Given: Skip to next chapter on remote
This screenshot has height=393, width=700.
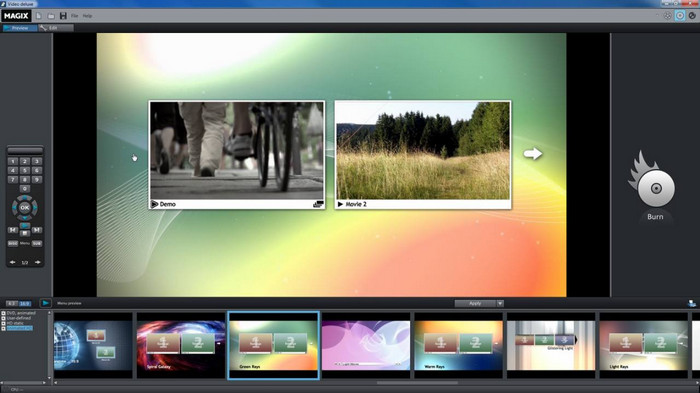Looking at the screenshot, I should point(37,230).
